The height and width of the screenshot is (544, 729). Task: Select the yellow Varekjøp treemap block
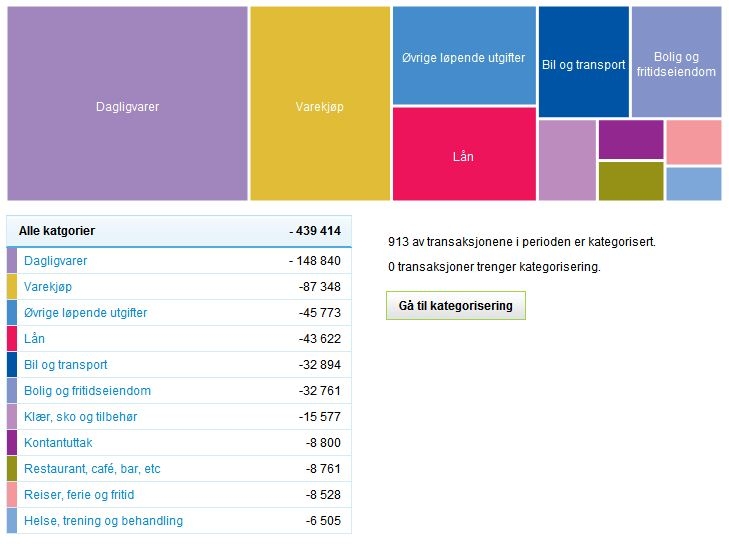[x=319, y=104]
